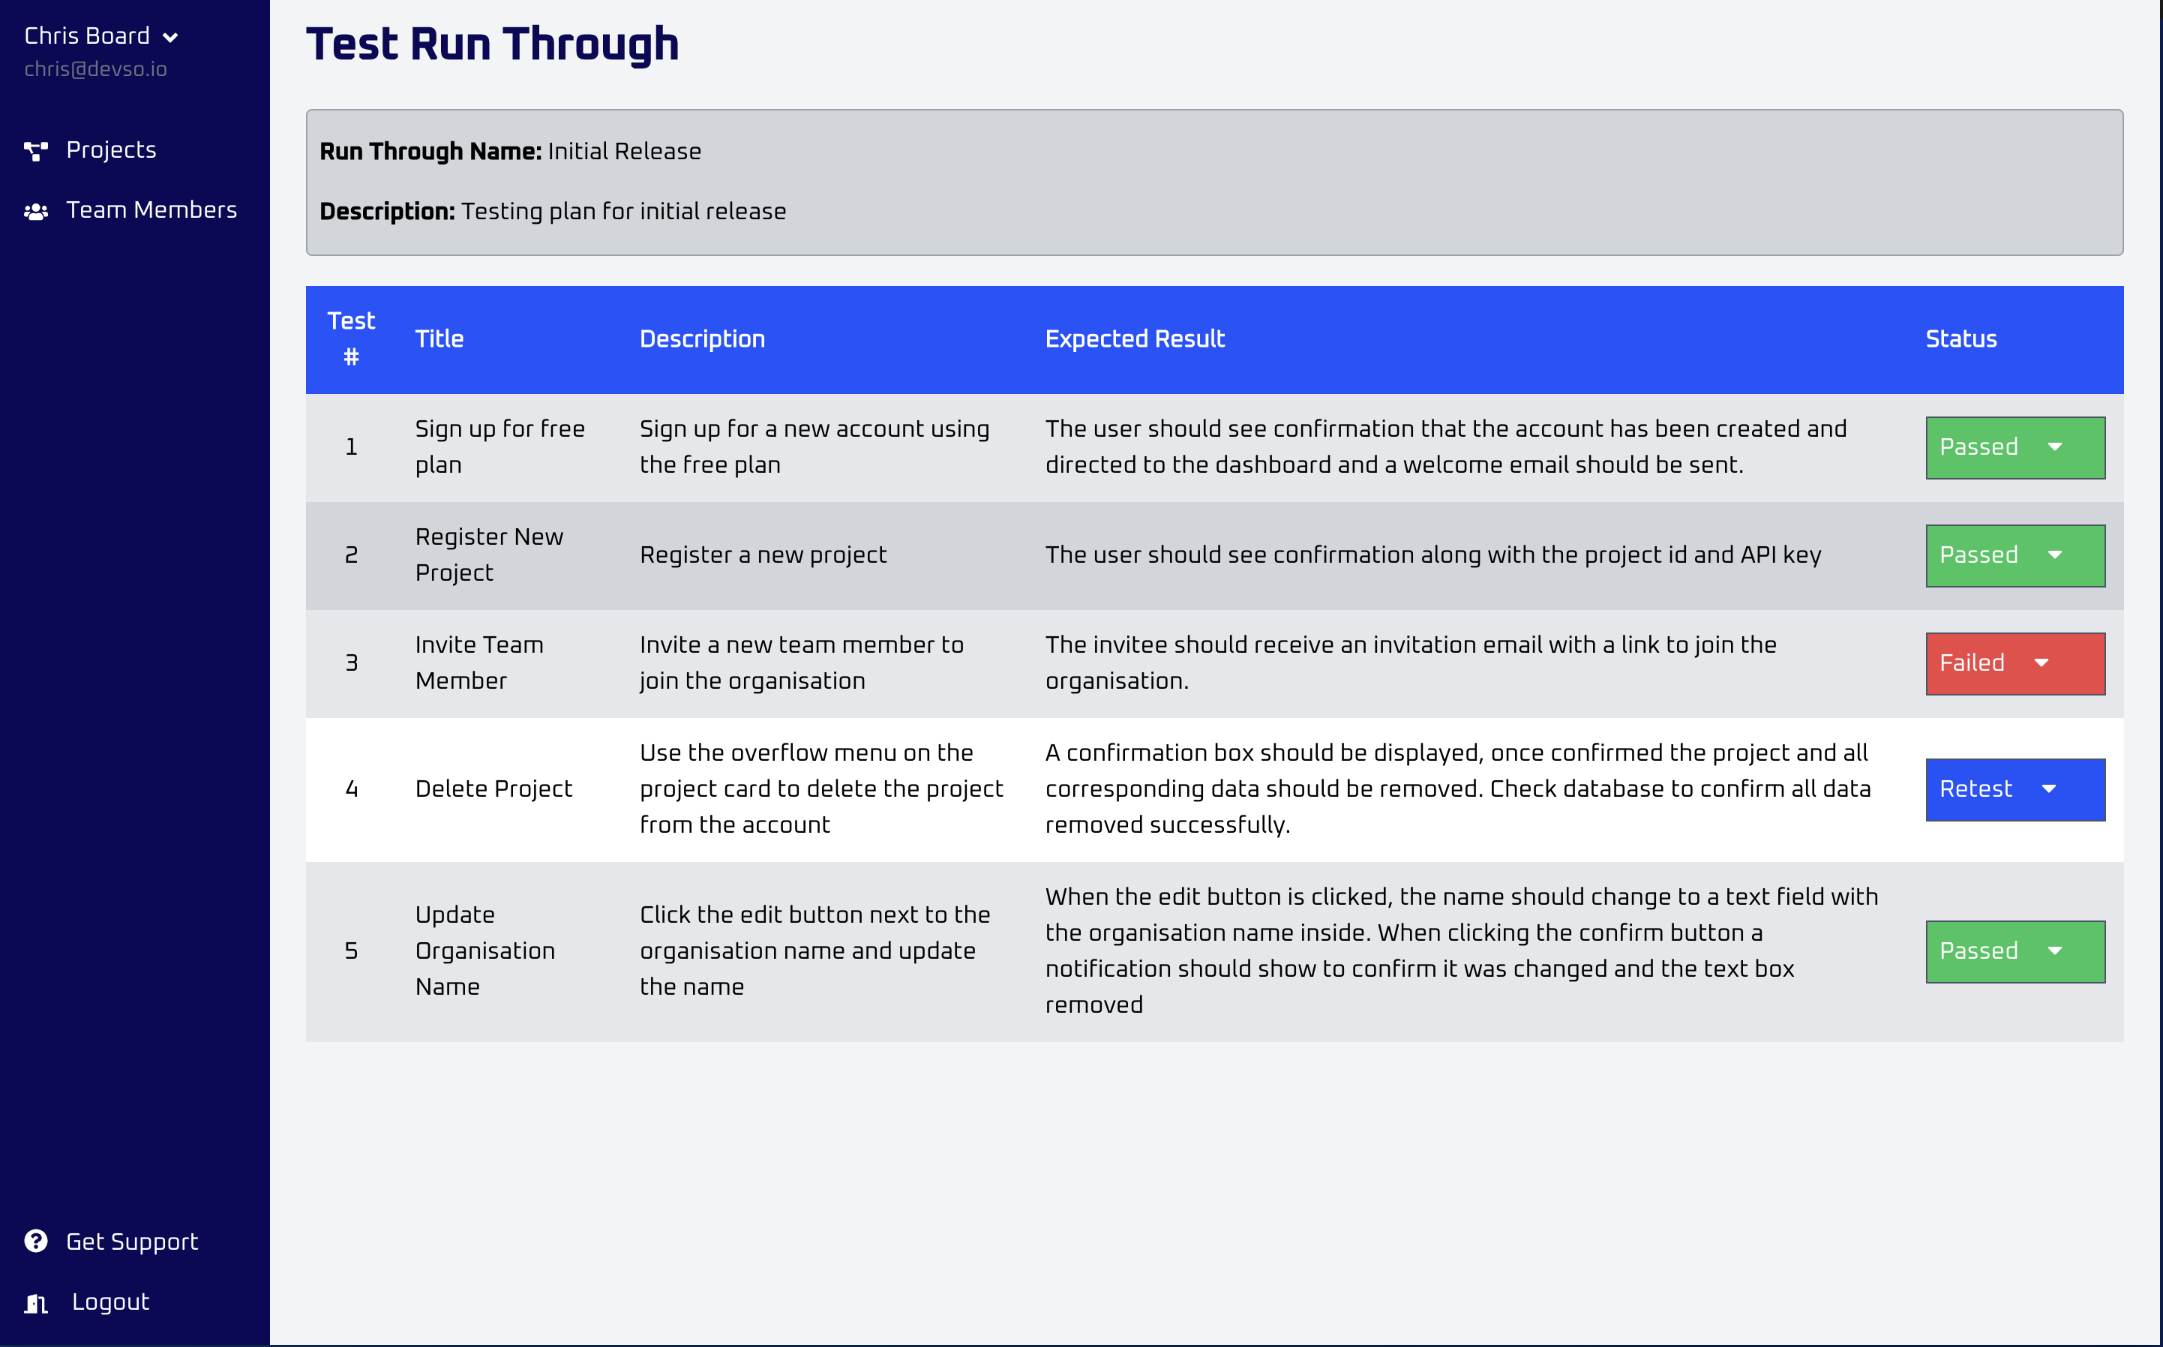Image resolution: width=2163 pixels, height=1347 pixels.
Task: Click the Get Support link
Action: pyautogui.click(x=132, y=1241)
